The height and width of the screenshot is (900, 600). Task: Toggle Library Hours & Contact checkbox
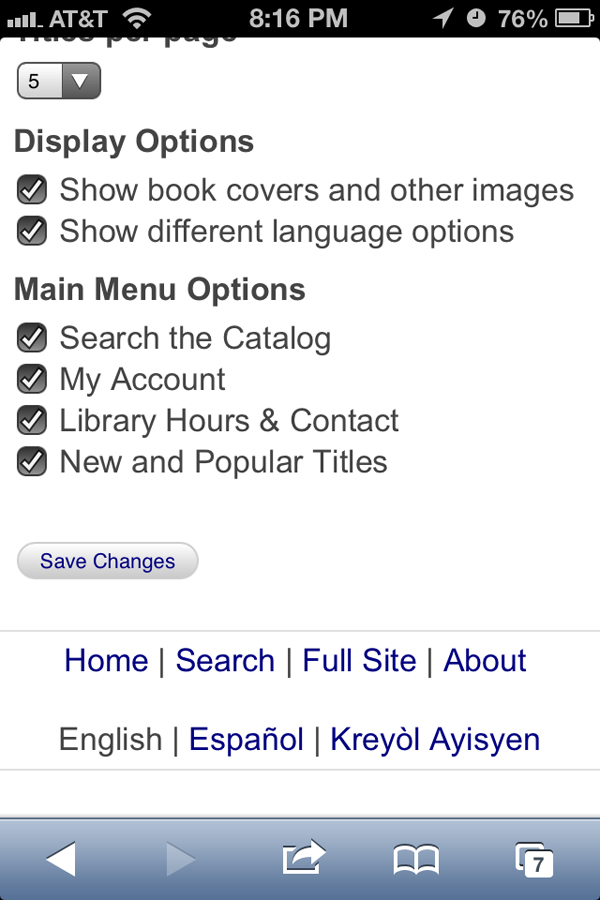click(32, 420)
